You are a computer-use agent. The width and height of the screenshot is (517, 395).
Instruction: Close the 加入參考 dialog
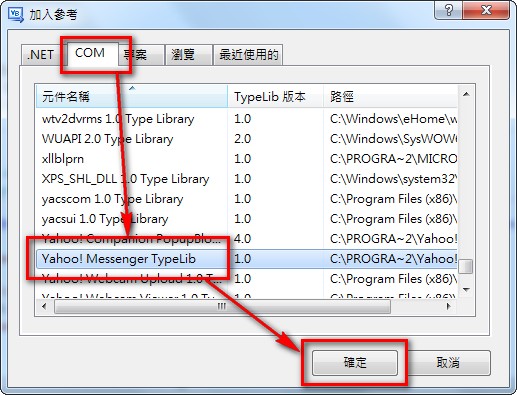[x=486, y=11]
